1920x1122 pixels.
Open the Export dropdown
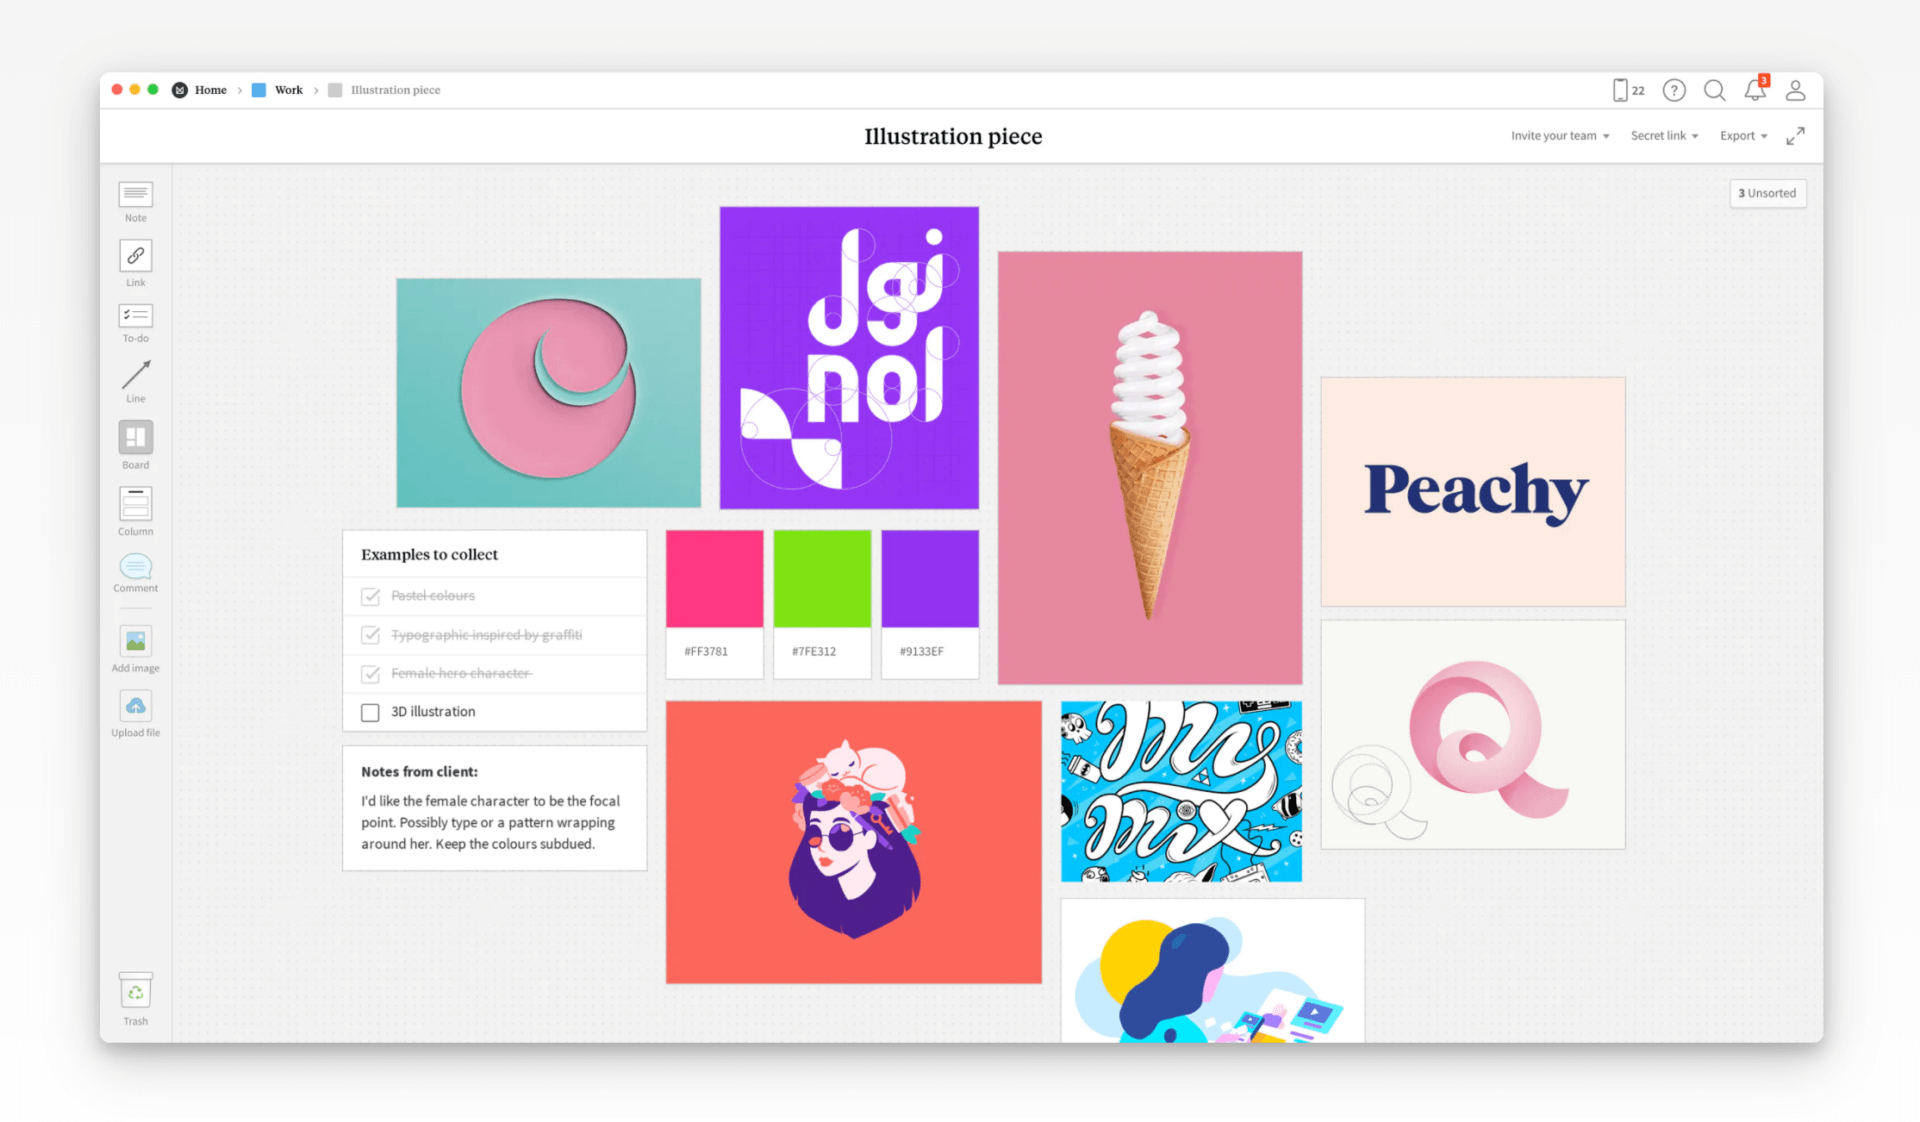(1742, 135)
